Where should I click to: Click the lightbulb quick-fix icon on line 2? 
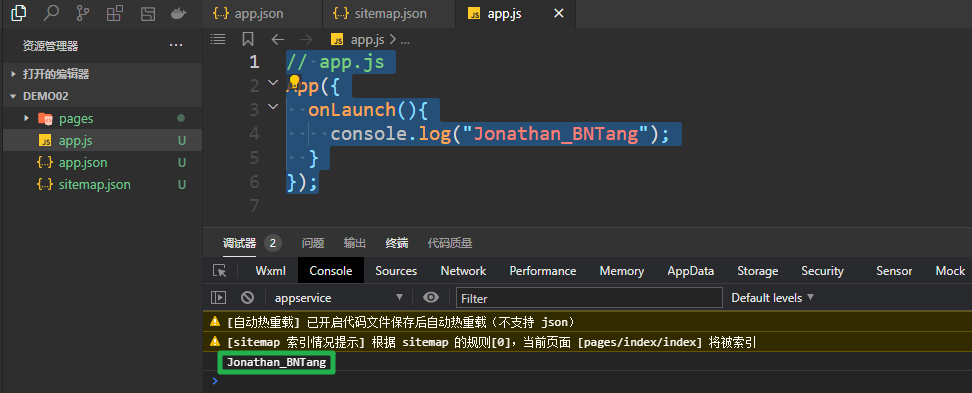tap(294, 82)
